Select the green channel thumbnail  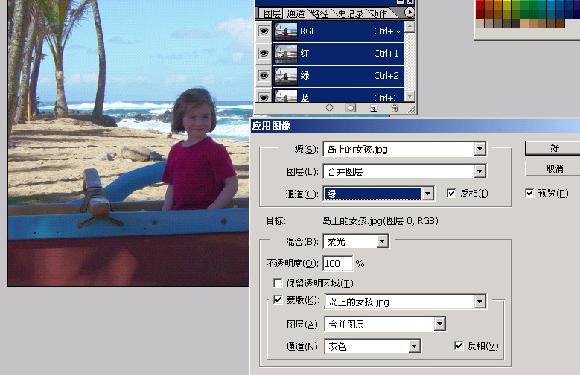[286, 76]
